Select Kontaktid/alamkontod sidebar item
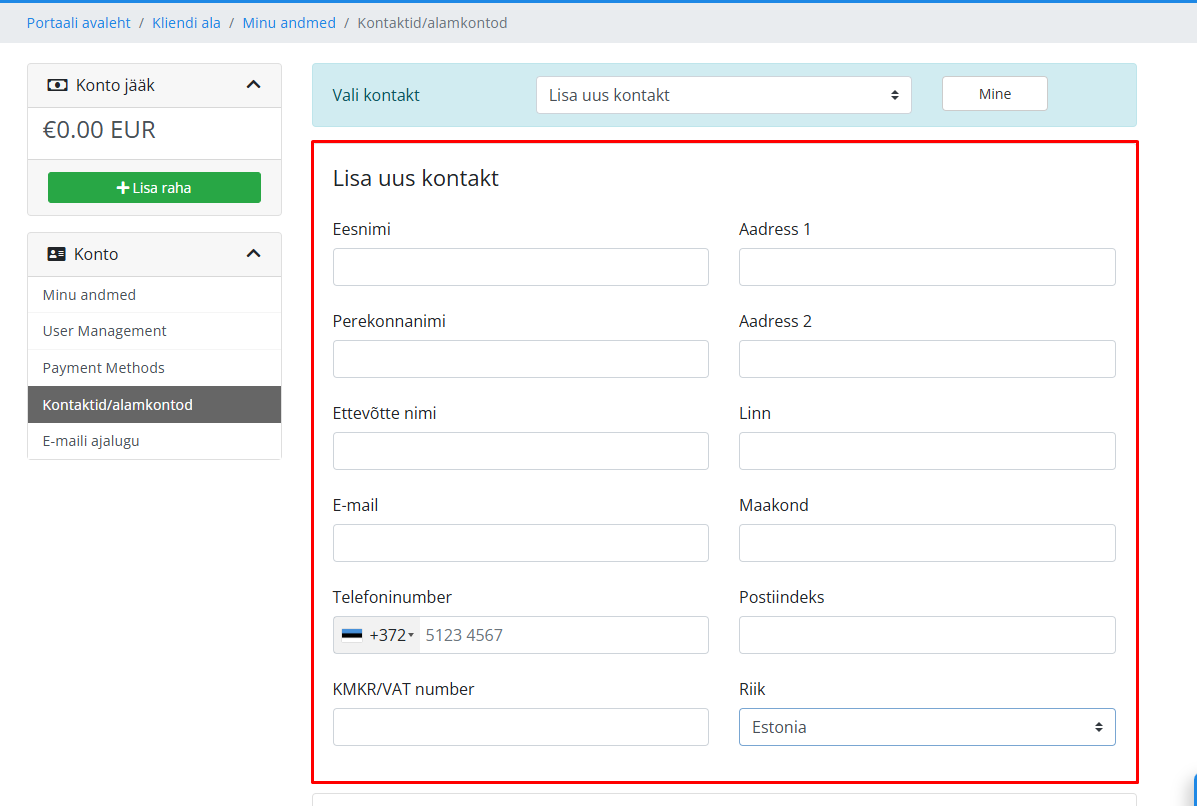 (x=117, y=405)
